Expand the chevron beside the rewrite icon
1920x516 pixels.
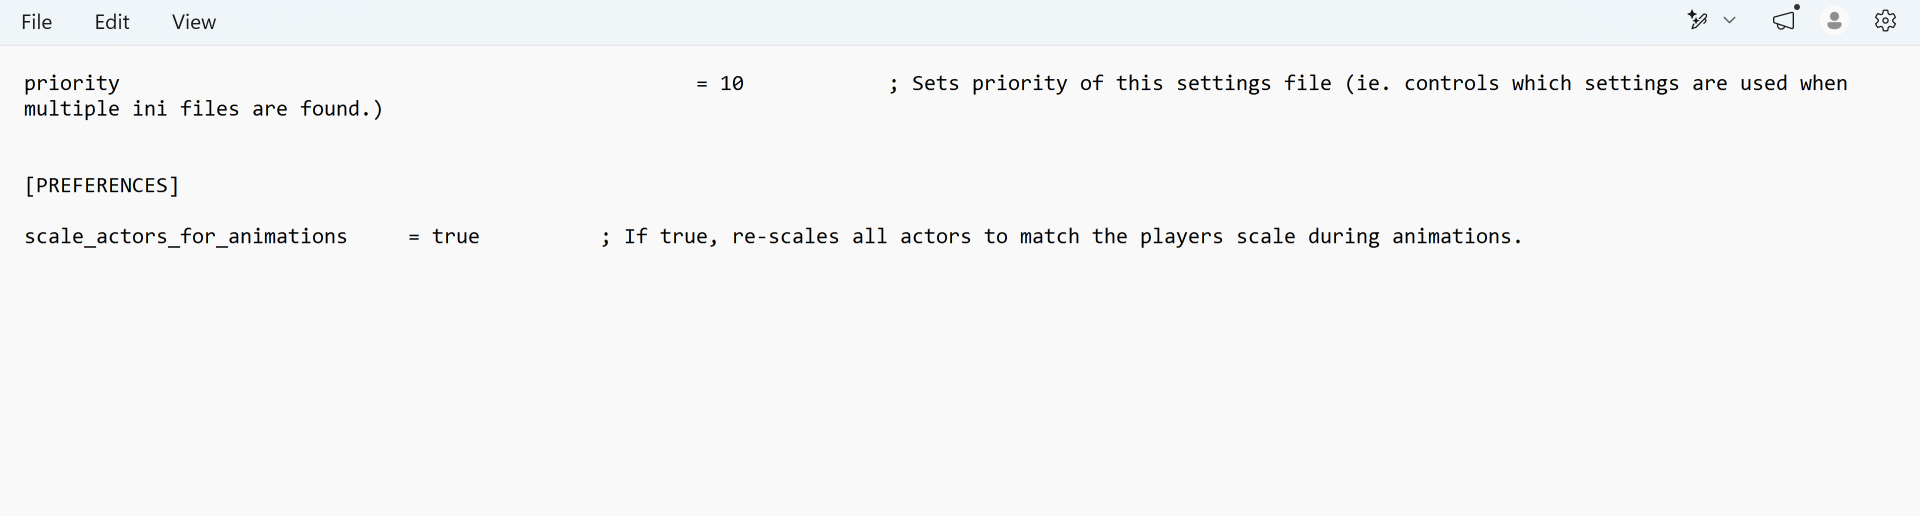1730,20
